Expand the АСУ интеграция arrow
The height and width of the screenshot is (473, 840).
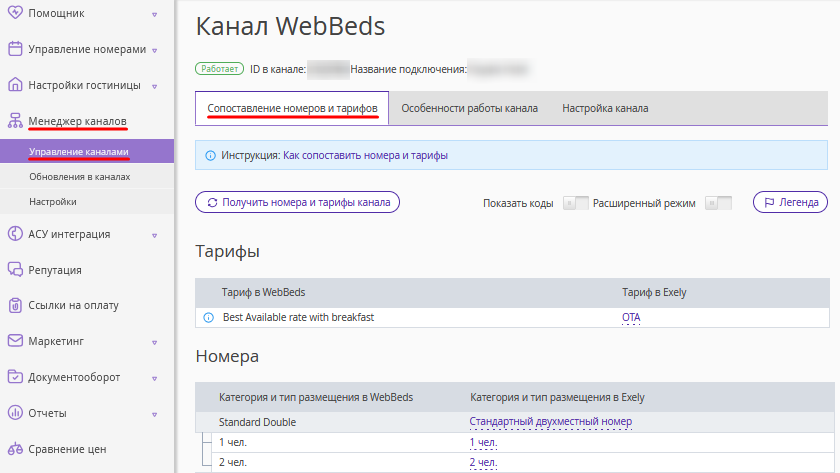[x=154, y=235]
